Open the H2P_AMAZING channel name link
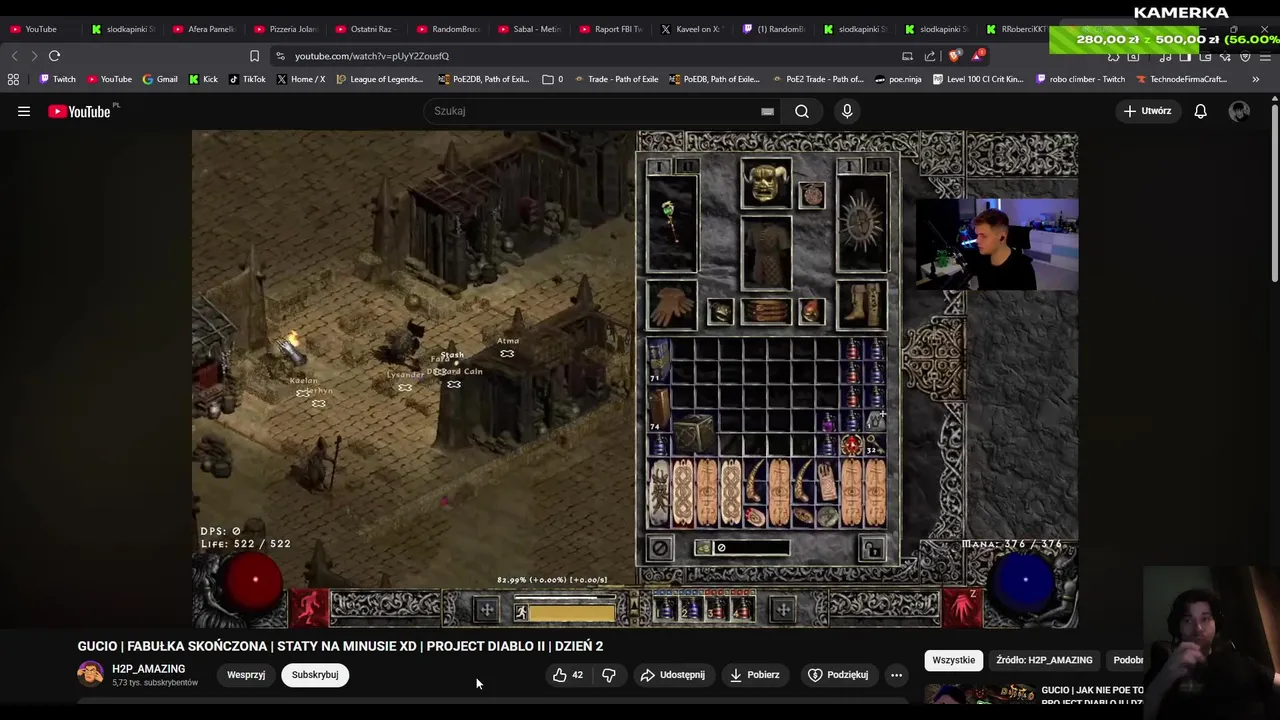The height and width of the screenshot is (720, 1280). tap(148, 669)
